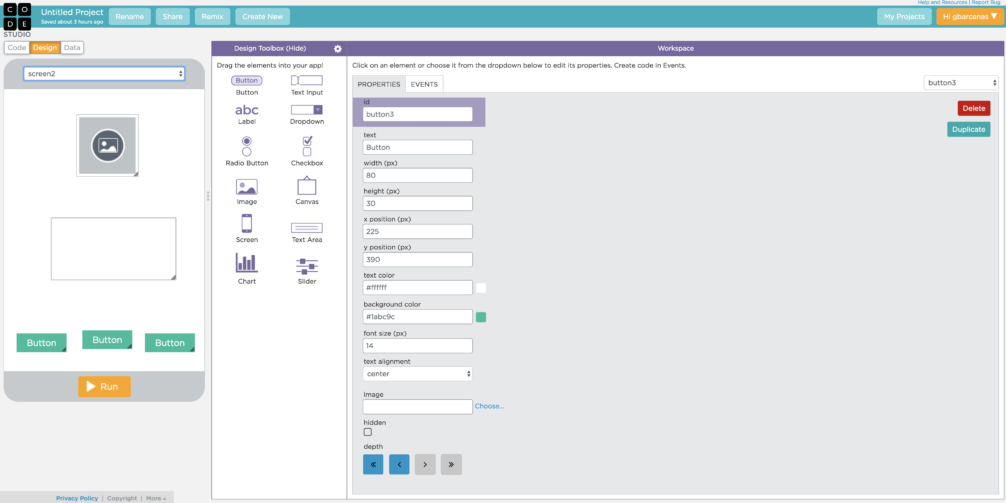Screen dimensions: 1006x503
Task: Click the Choose... image link
Action: [490, 406]
